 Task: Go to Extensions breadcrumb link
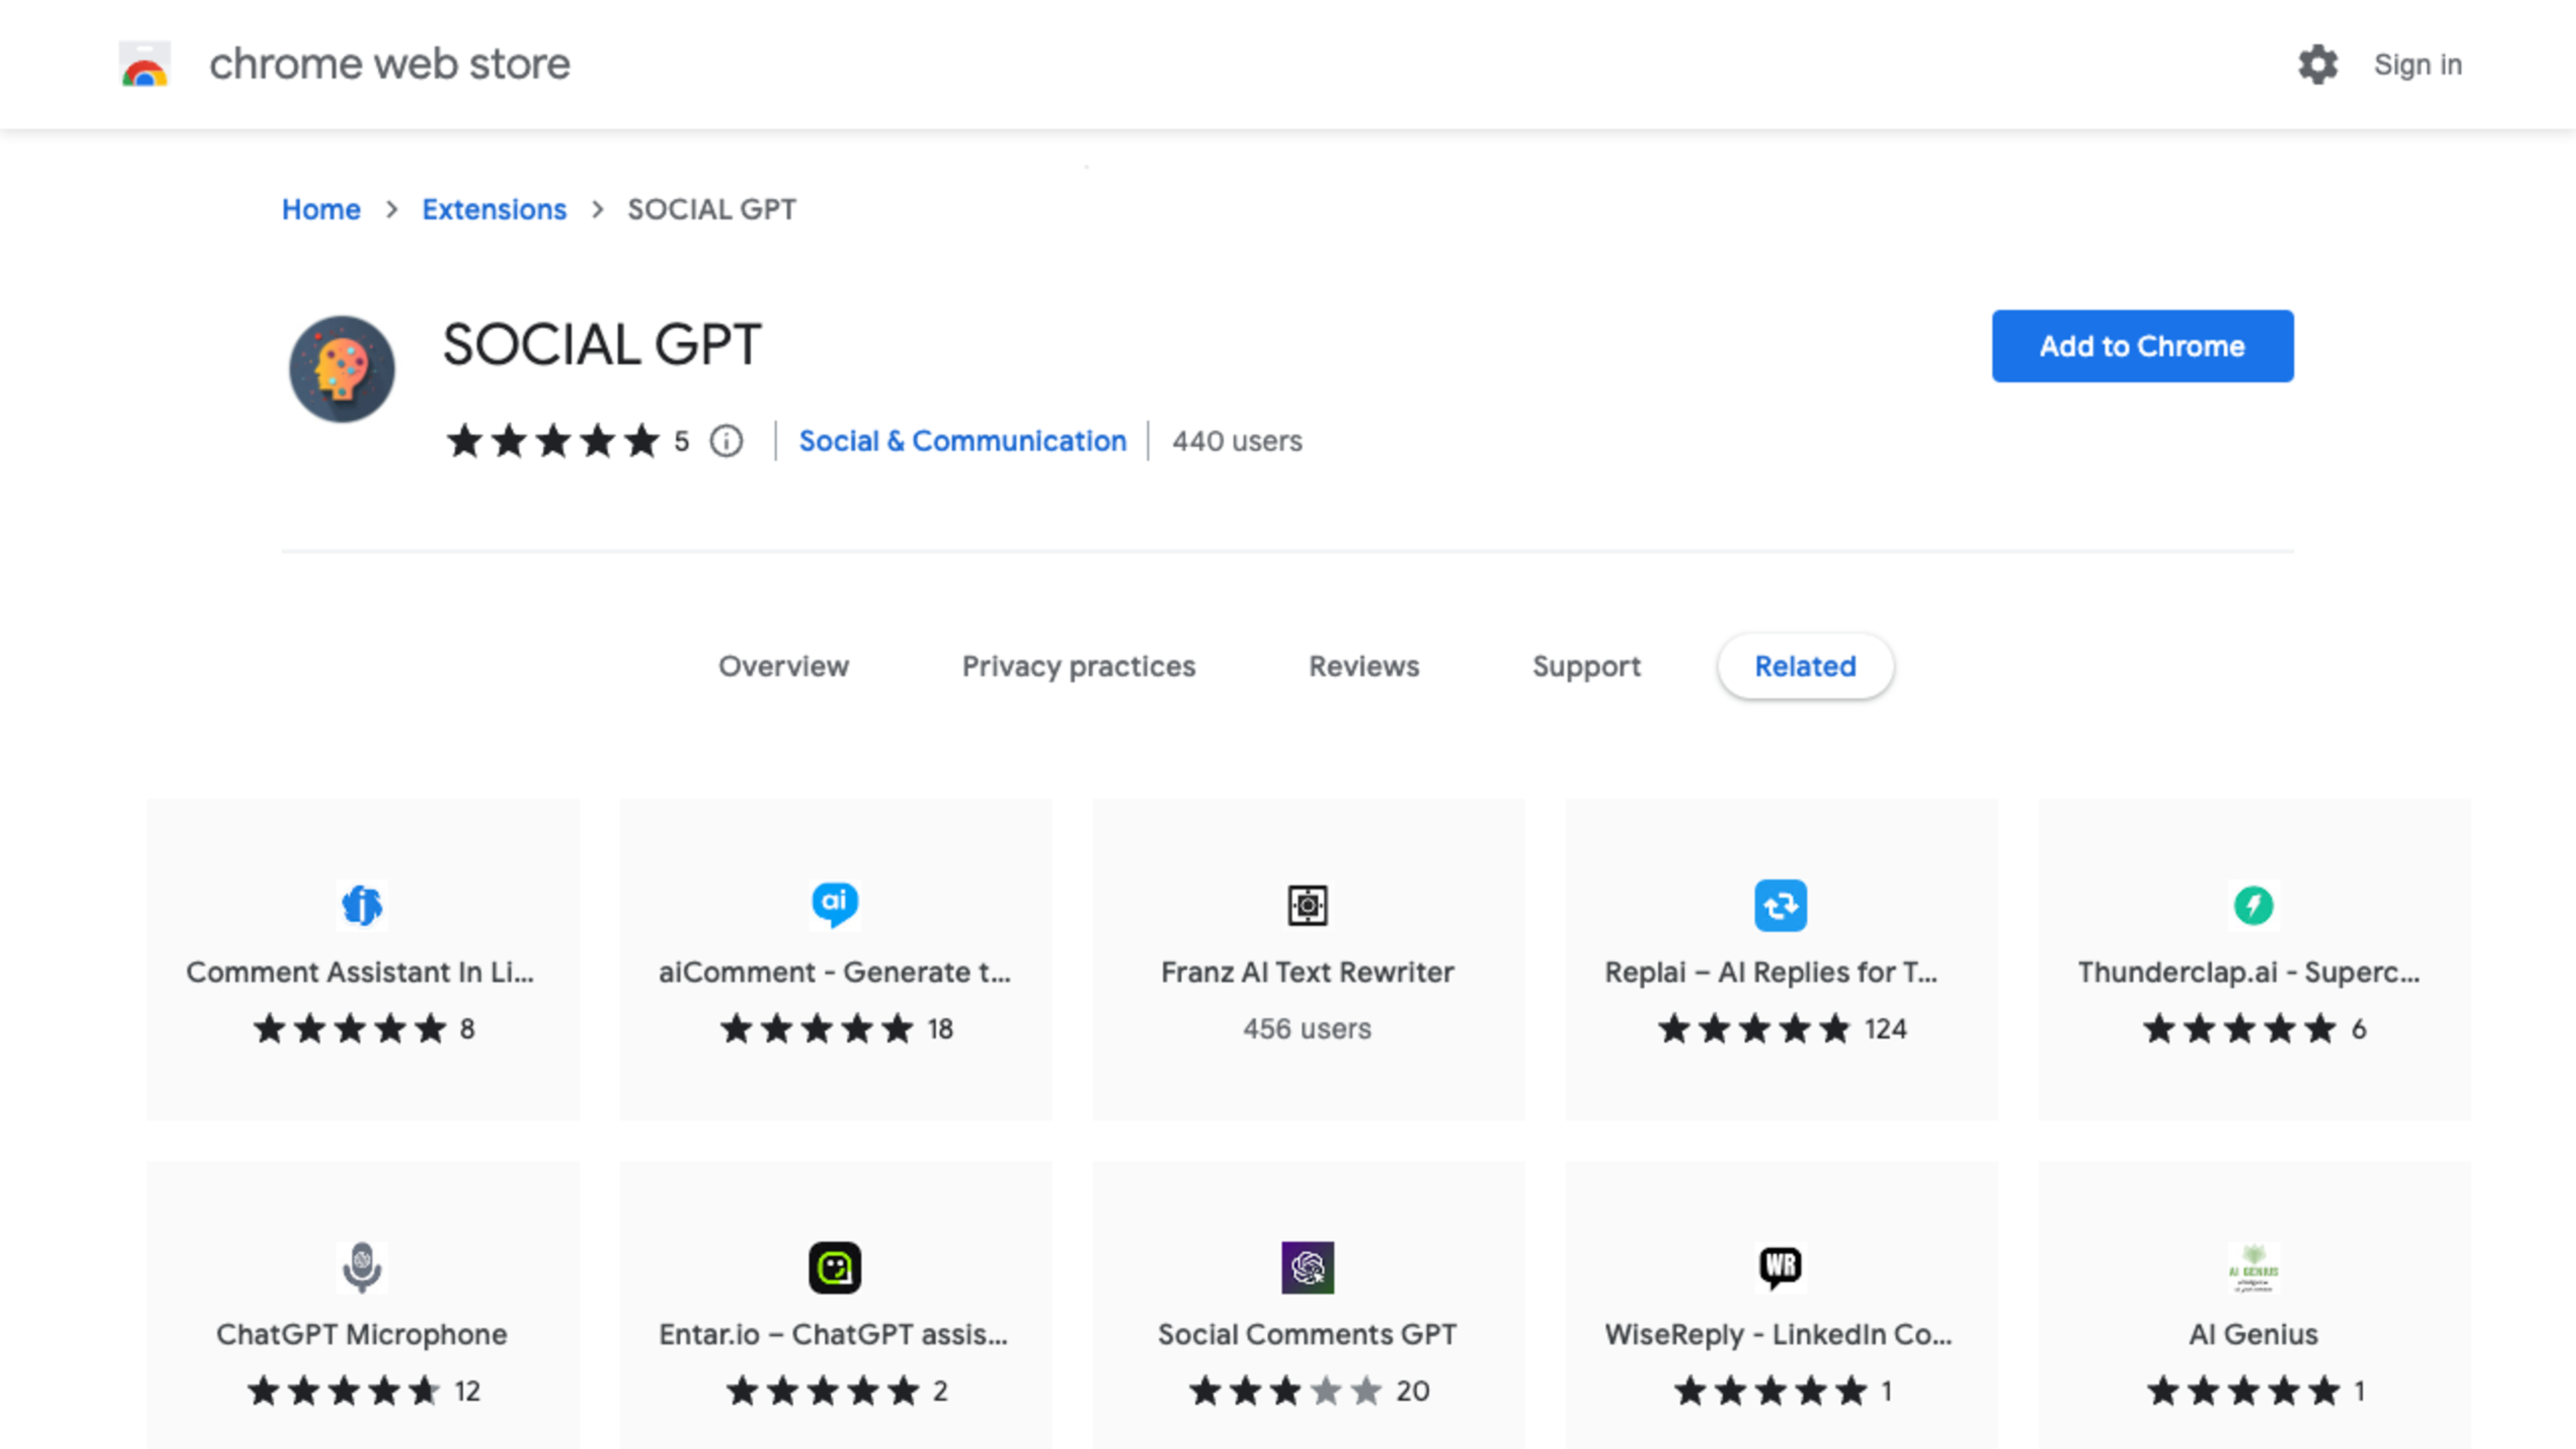[x=494, y=209]
